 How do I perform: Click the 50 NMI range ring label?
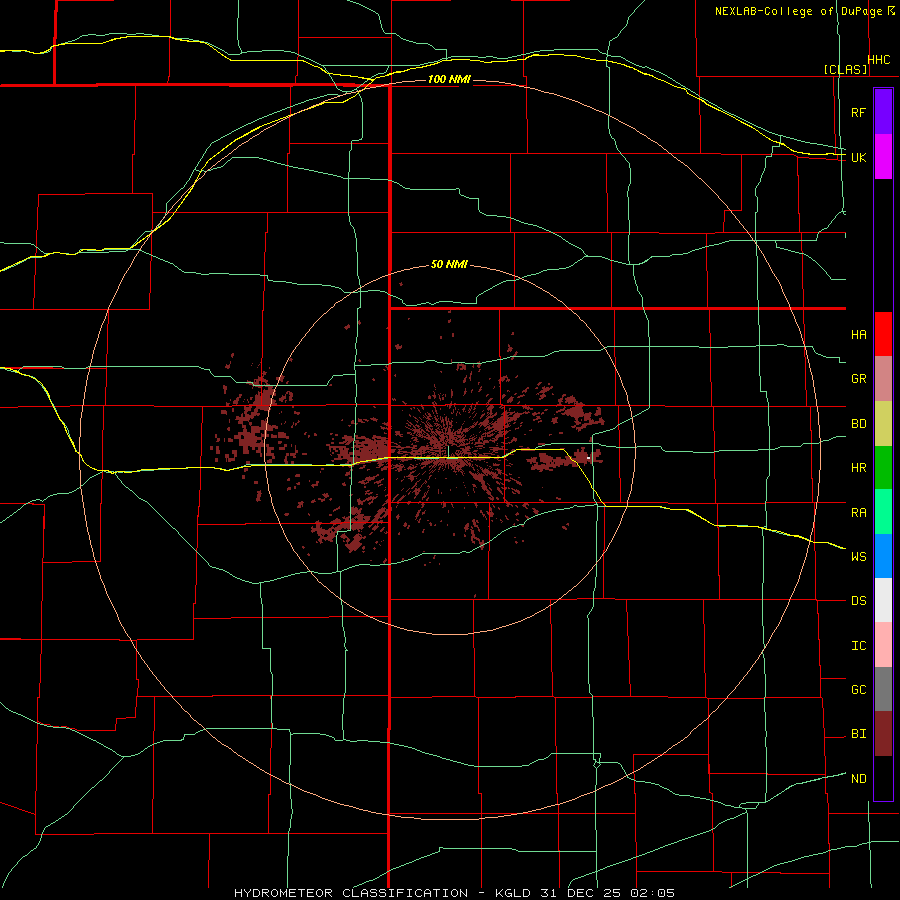449,264
